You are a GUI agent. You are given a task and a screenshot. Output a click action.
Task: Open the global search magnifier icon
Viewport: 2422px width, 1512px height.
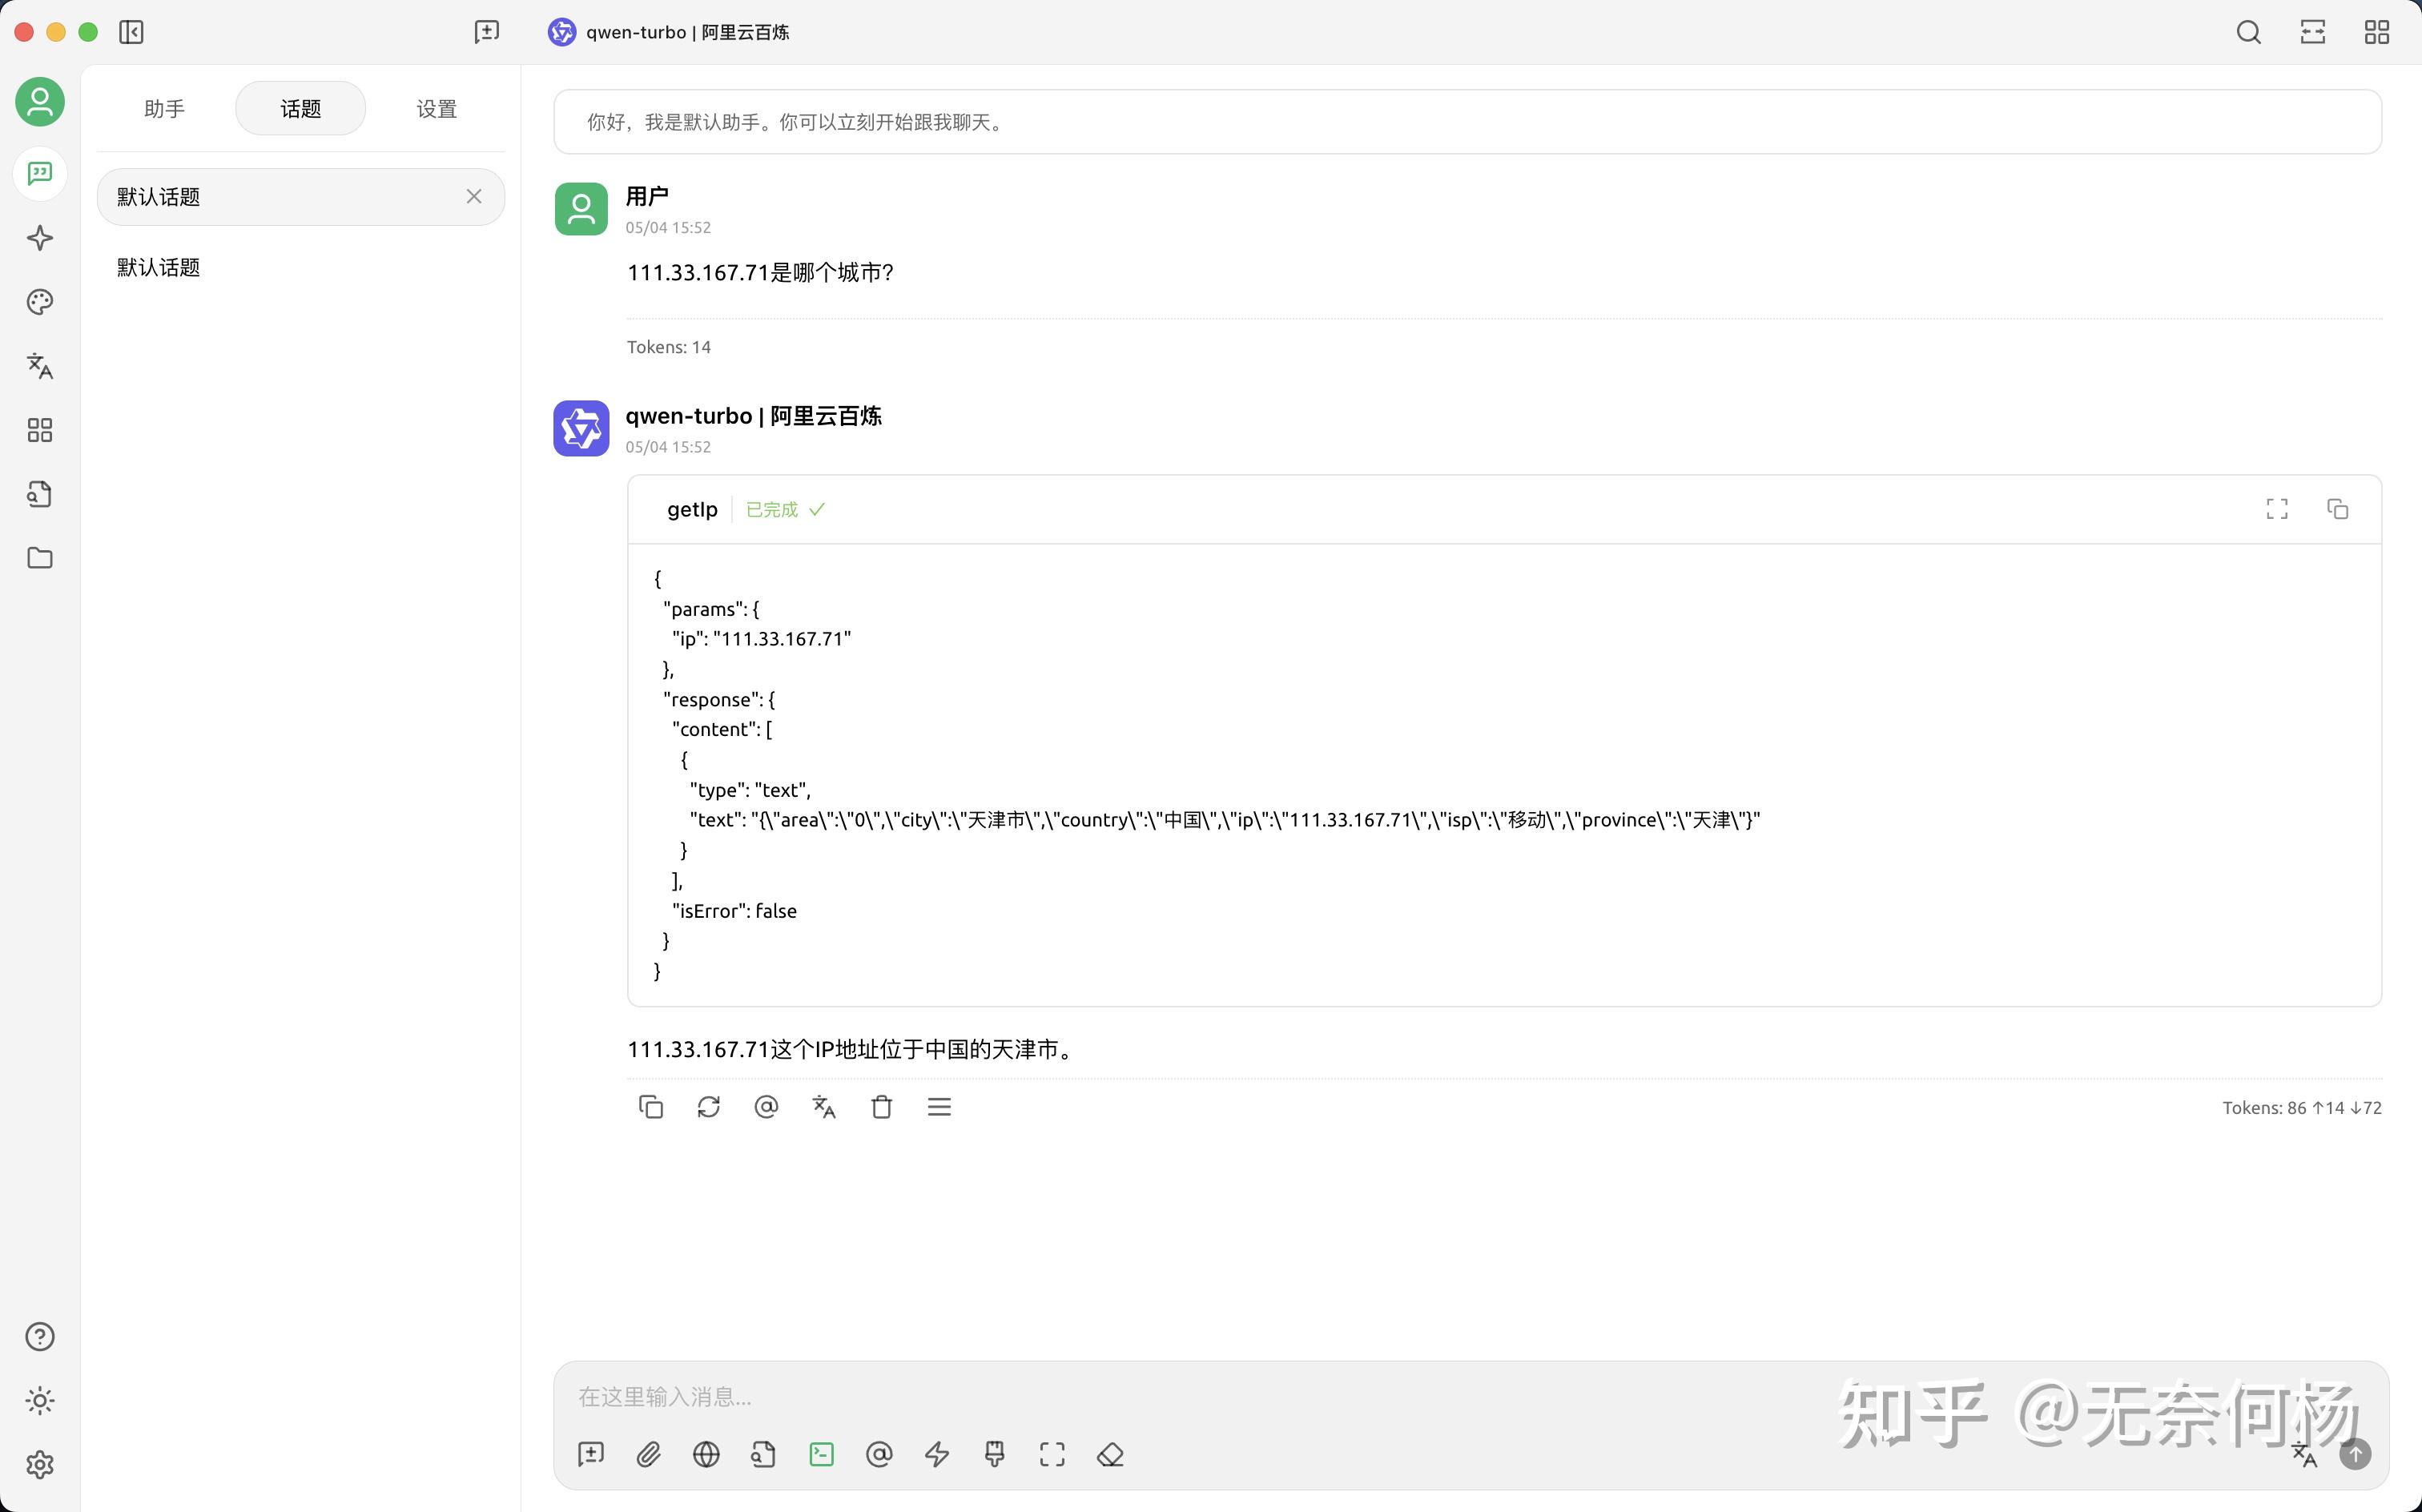coord(2248,32)
